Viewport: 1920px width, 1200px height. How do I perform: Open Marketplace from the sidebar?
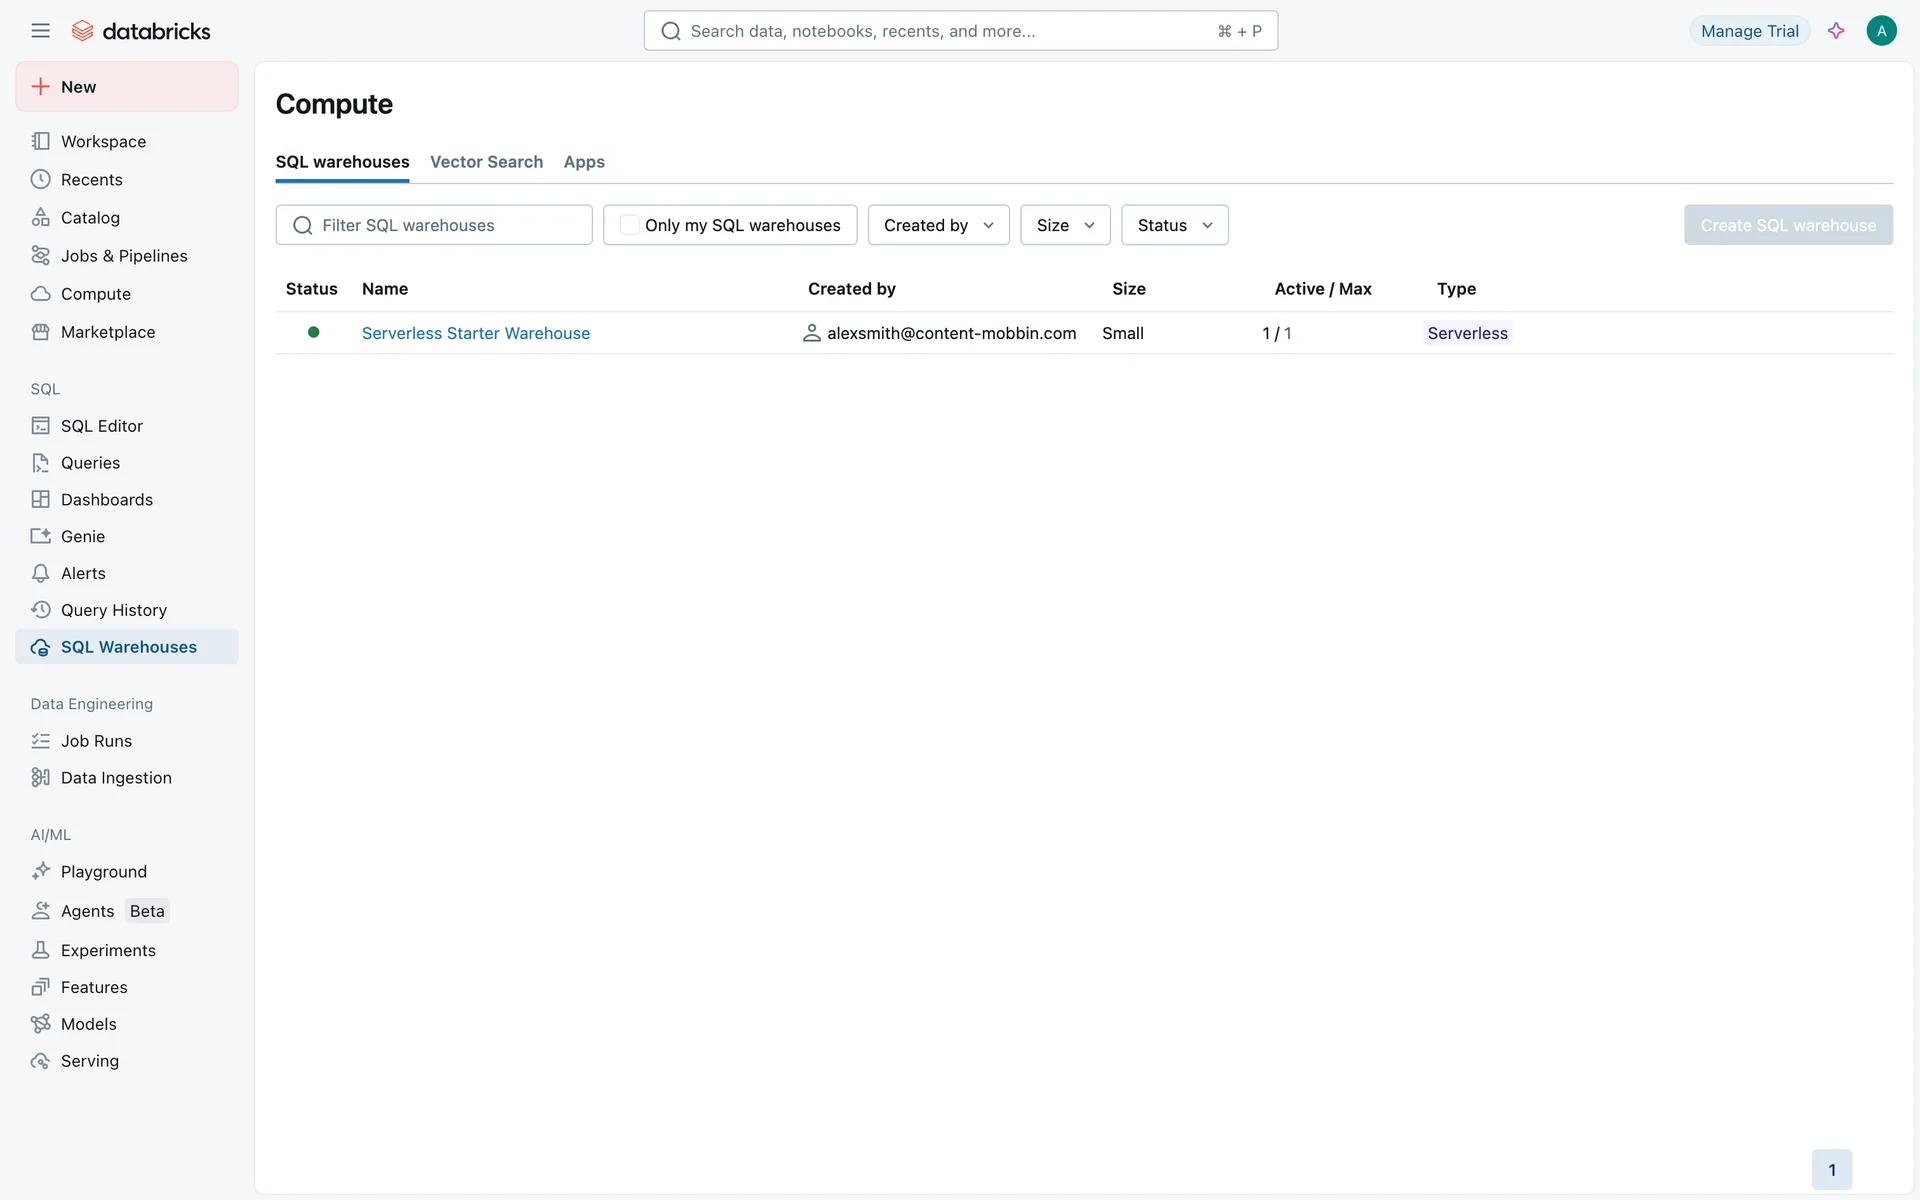(107, 332)
